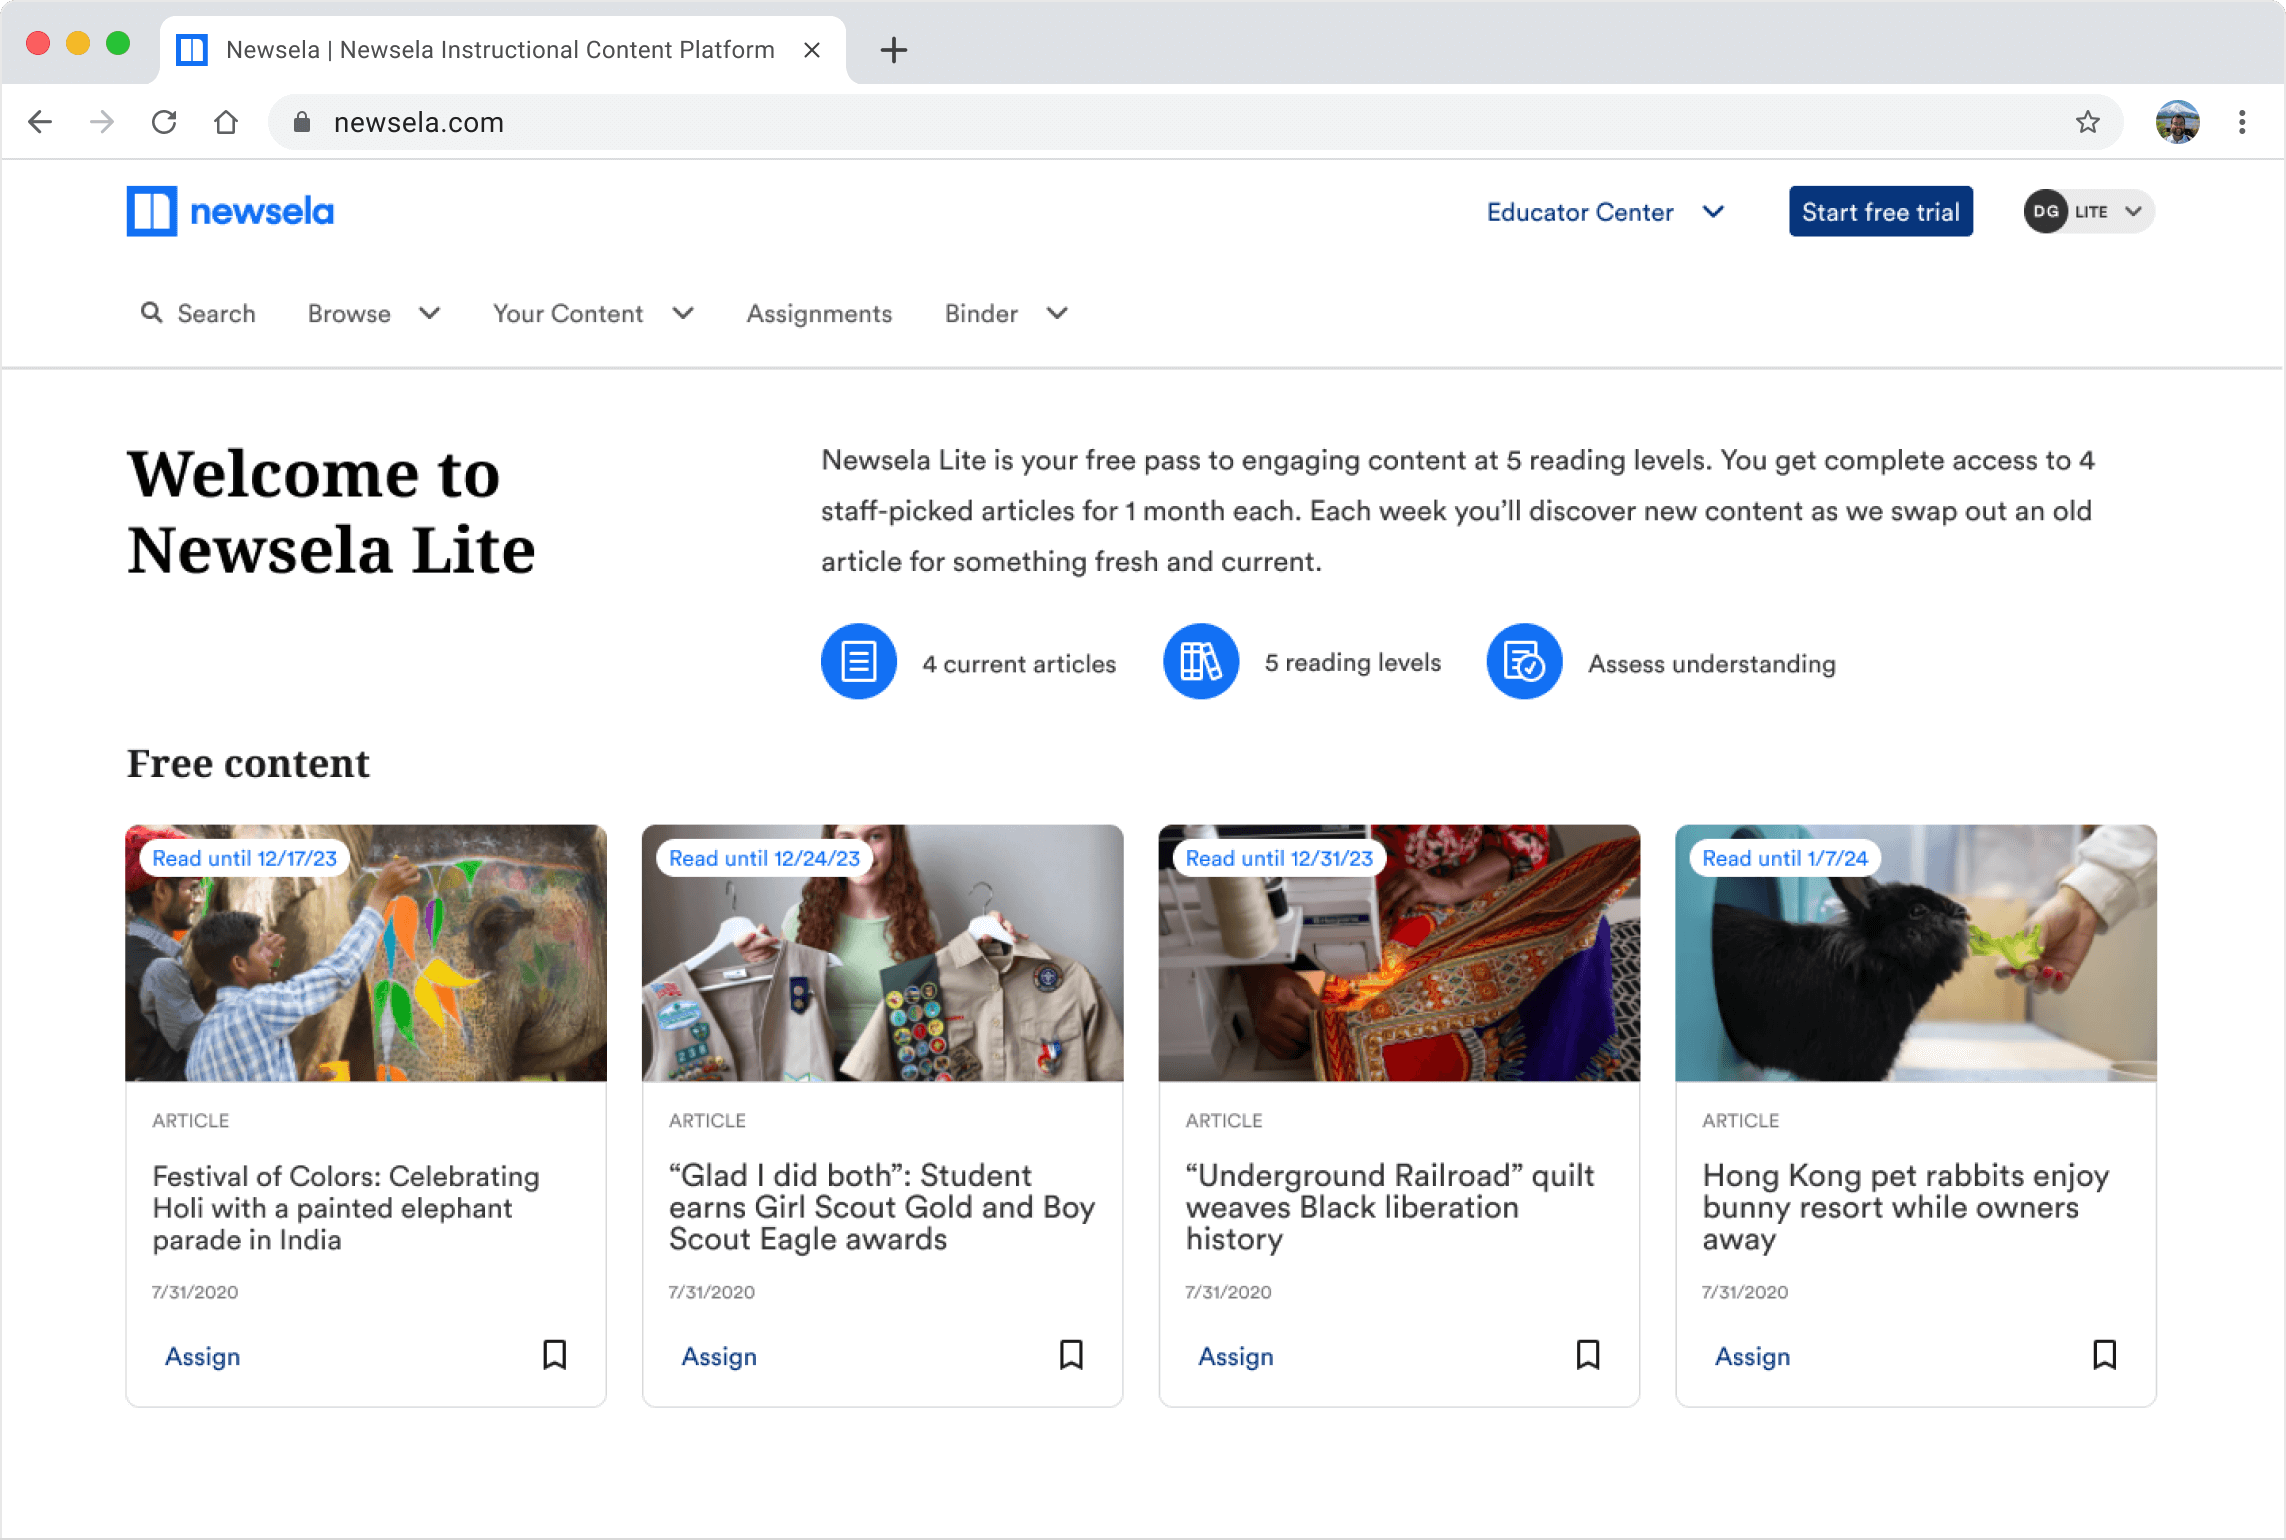Bookmark this page with the star icon
This screenshot has width=2286, height=1540.
(2087, 122)
